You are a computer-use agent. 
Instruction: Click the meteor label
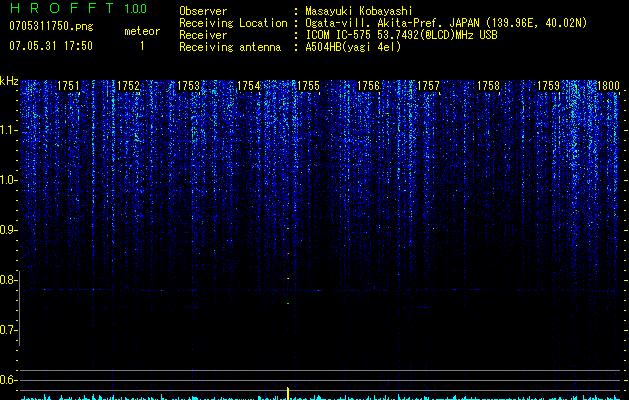(x=142, y=31)
